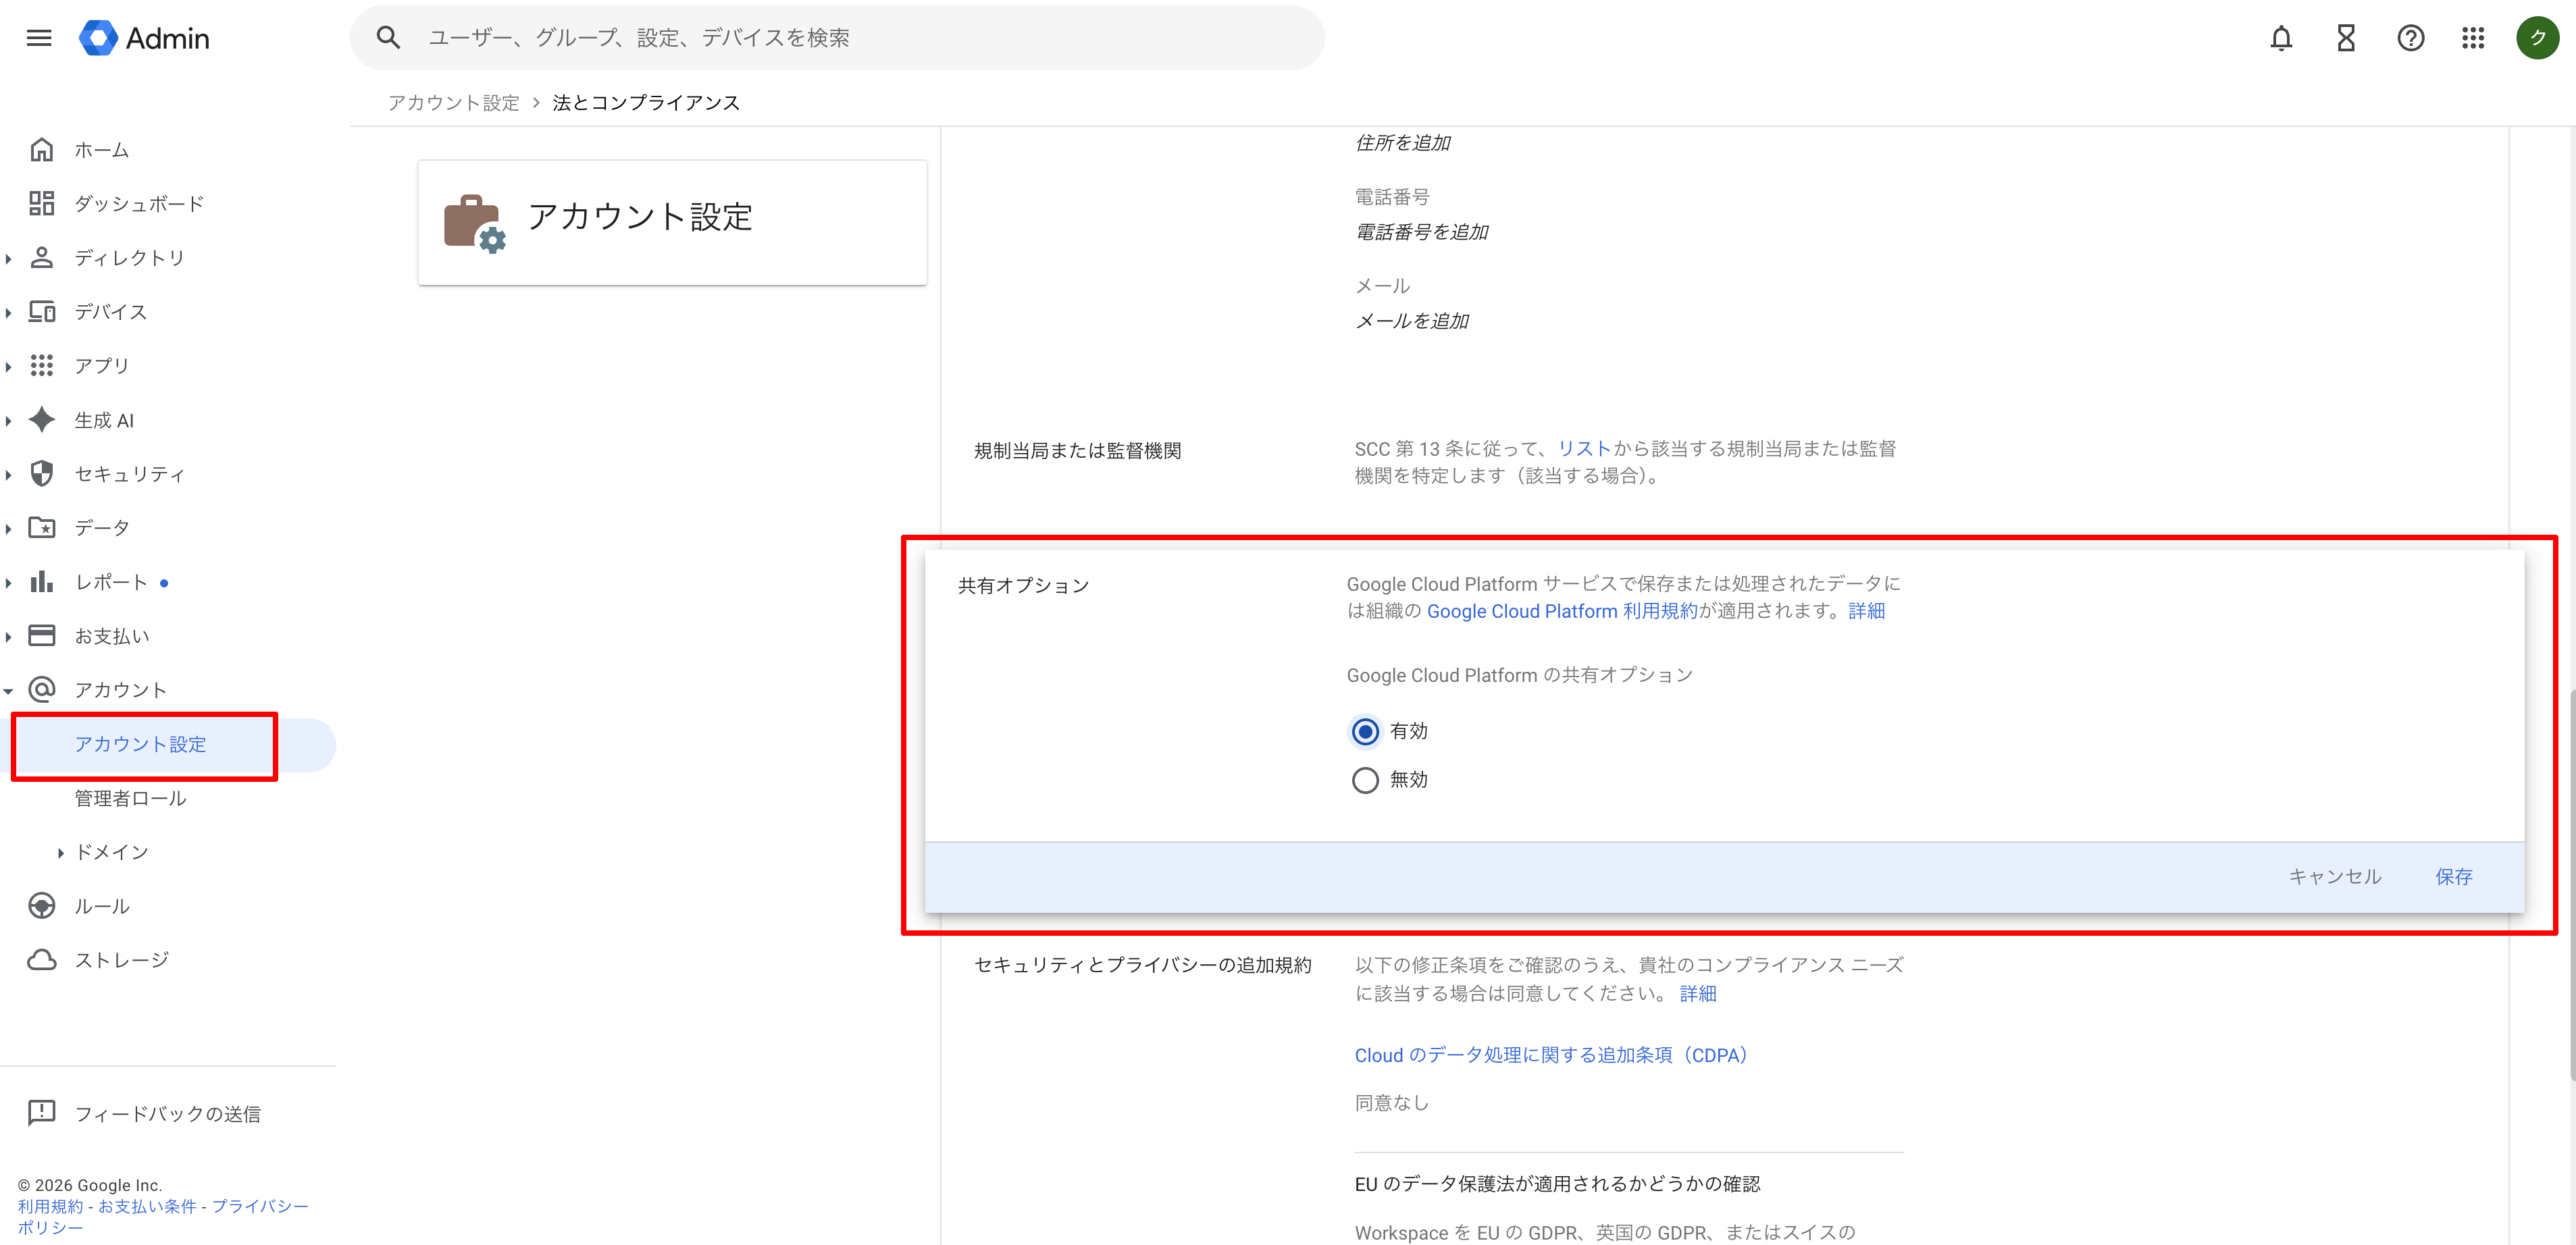Image resolution: width=2576 pixels, height=1245 pixels.
Task: Open the ホーム sidebar icon
Action: click(41, 149)
